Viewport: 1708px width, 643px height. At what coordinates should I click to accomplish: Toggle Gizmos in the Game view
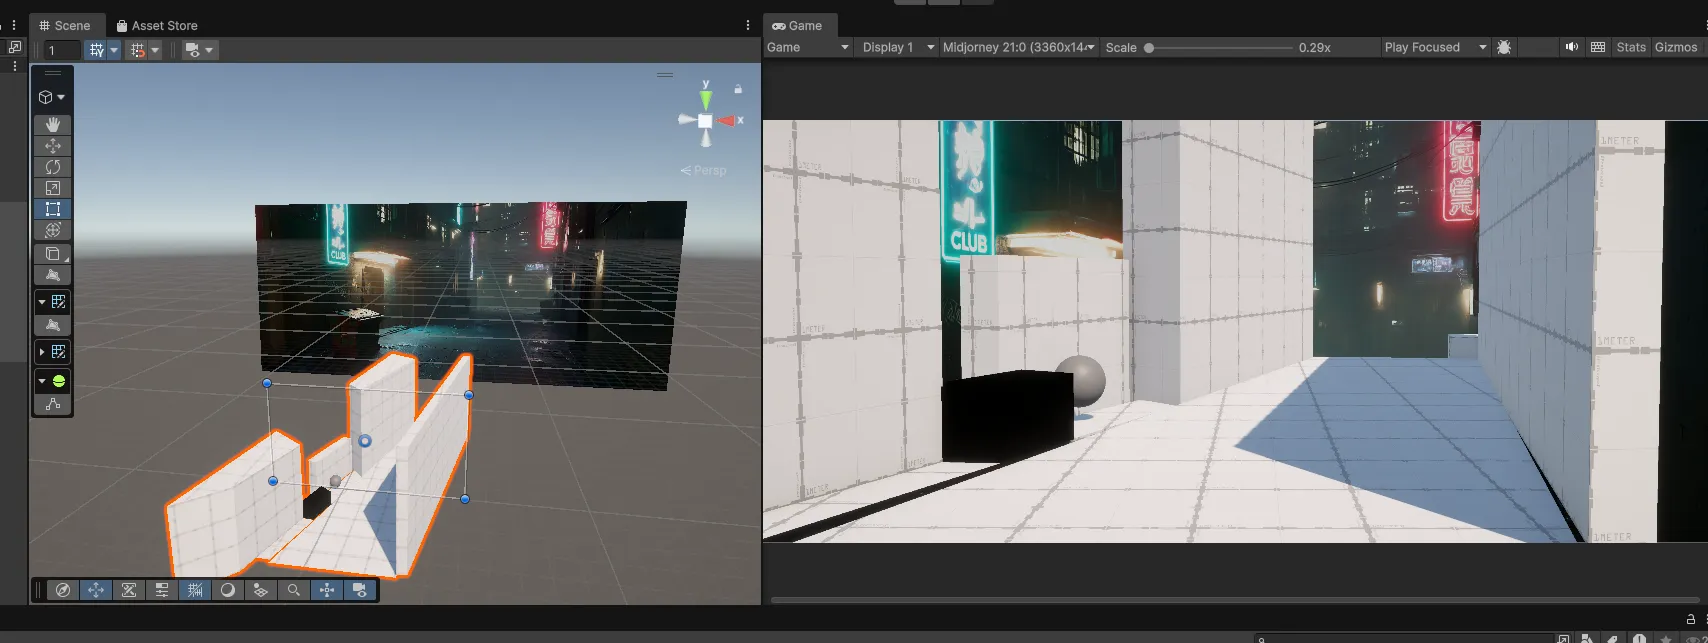point(1676,47)
